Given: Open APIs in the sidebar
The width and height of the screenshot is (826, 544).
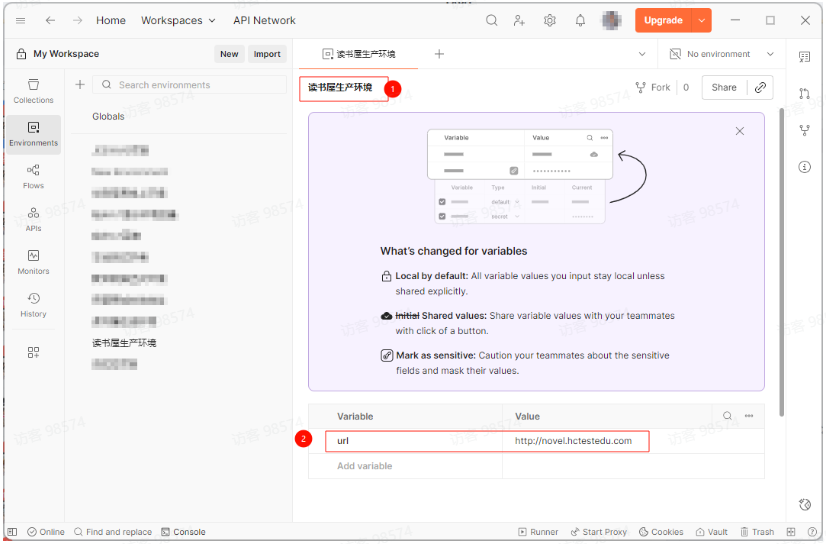Looking at the screenshot, I should click(x=33, y=219).
